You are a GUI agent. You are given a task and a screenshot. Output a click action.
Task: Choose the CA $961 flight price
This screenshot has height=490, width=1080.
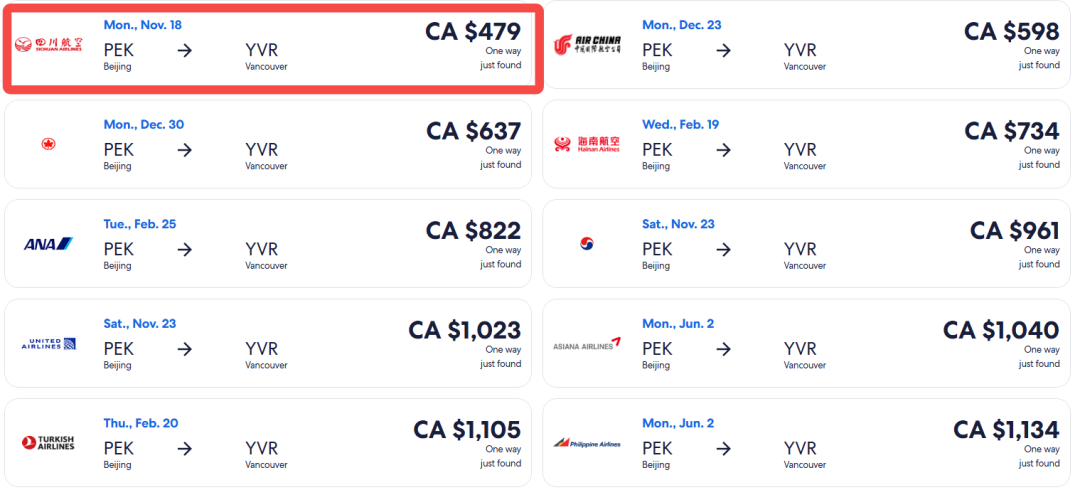pyautogui.click(x=1015, y=230)
